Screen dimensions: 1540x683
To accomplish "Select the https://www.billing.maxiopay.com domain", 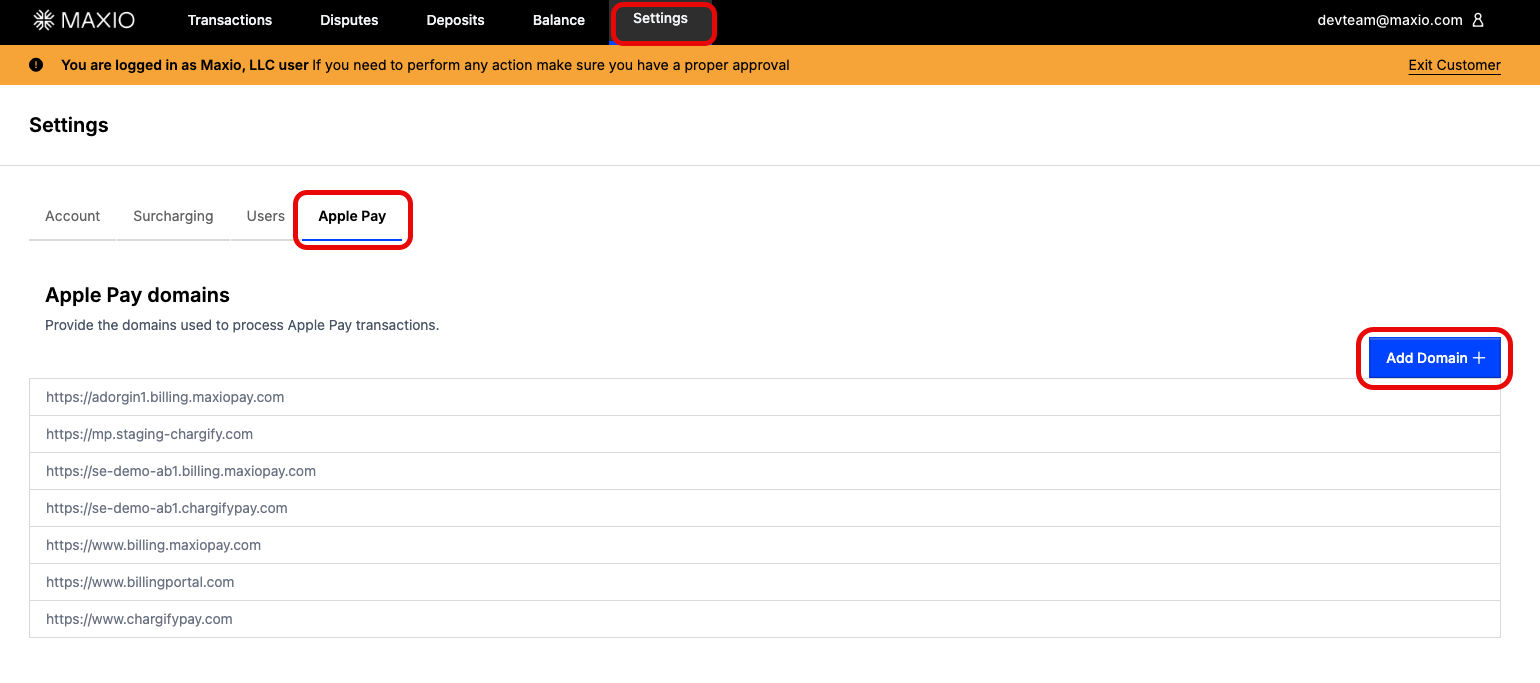I will tap(765, 545).
